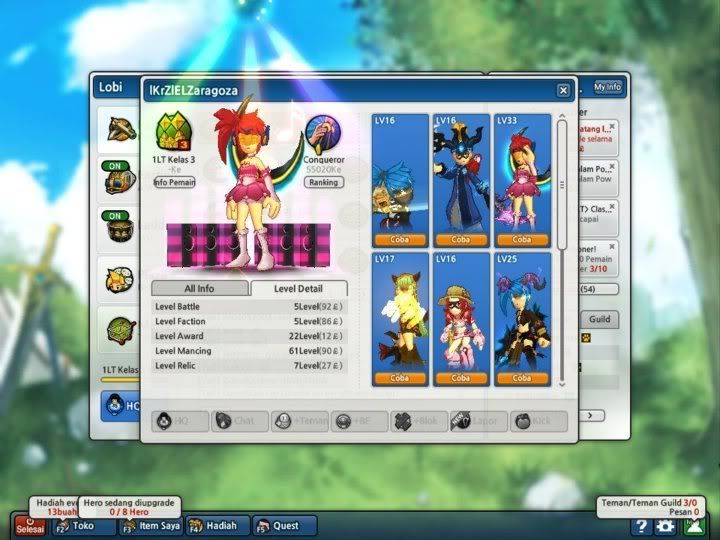The width and height of the screenshot is (720, 540).
Task: Open Hadiah gifts from bottom bar
Action: [x=218, y=526]
